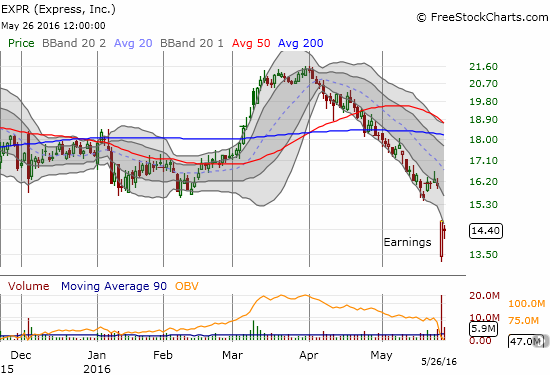550x375 pixels.
Task: Click the May 26 2016 12:00:00 timestamp
Action: 53,26
